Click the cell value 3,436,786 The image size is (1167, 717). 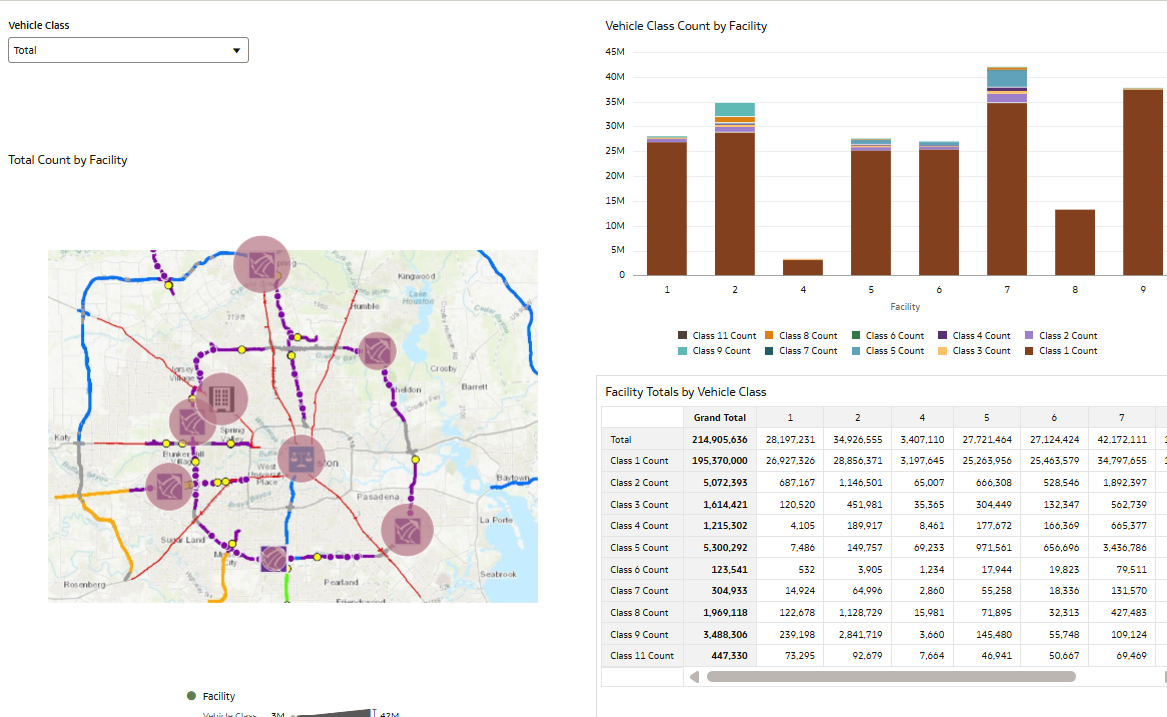[x=1125, y=547]
